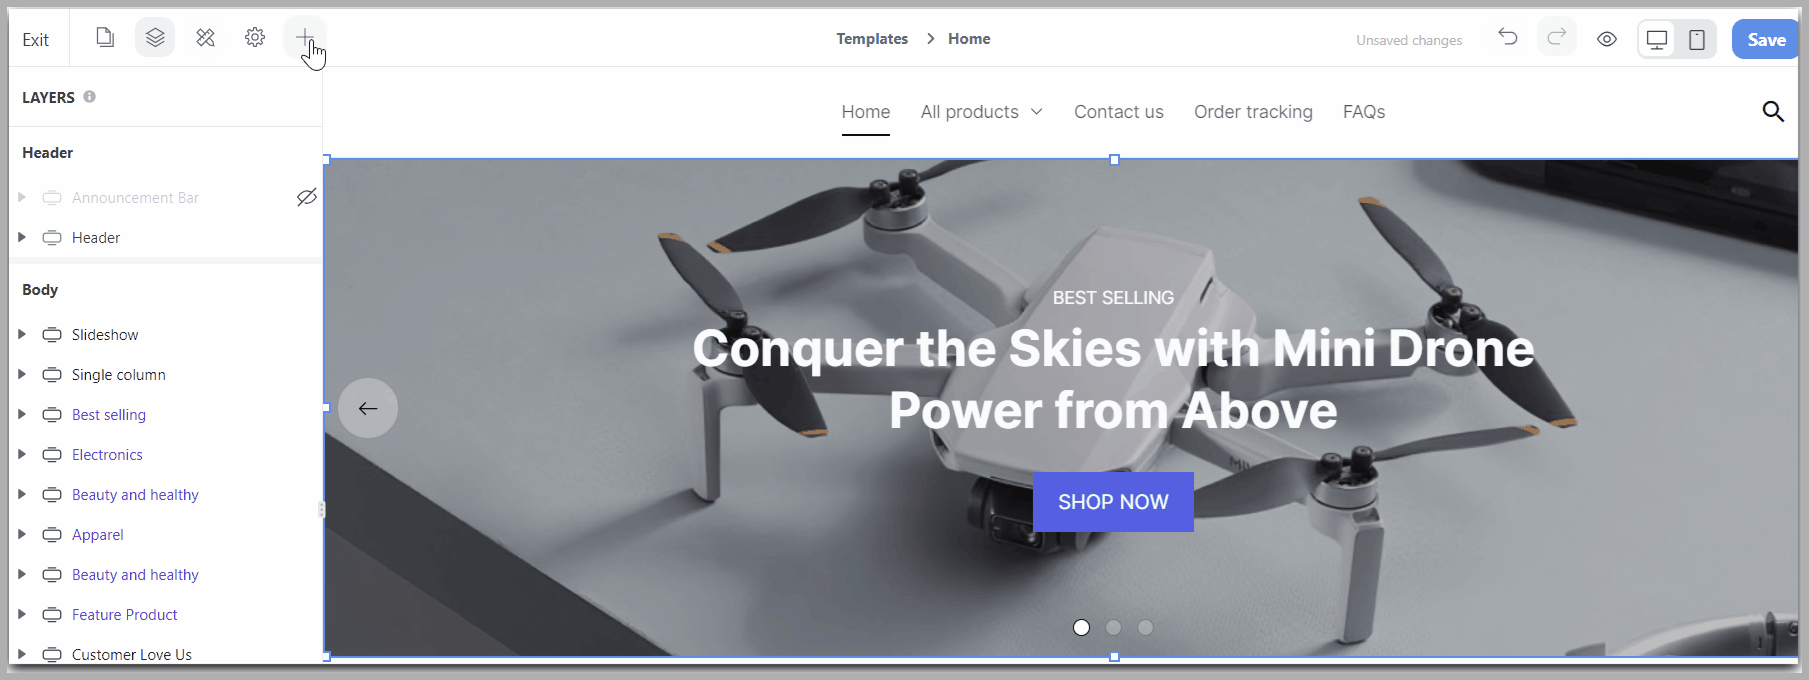1809x680 pixels.
Task: Select the Layers stack icon
Action: [x=155, y=38]
